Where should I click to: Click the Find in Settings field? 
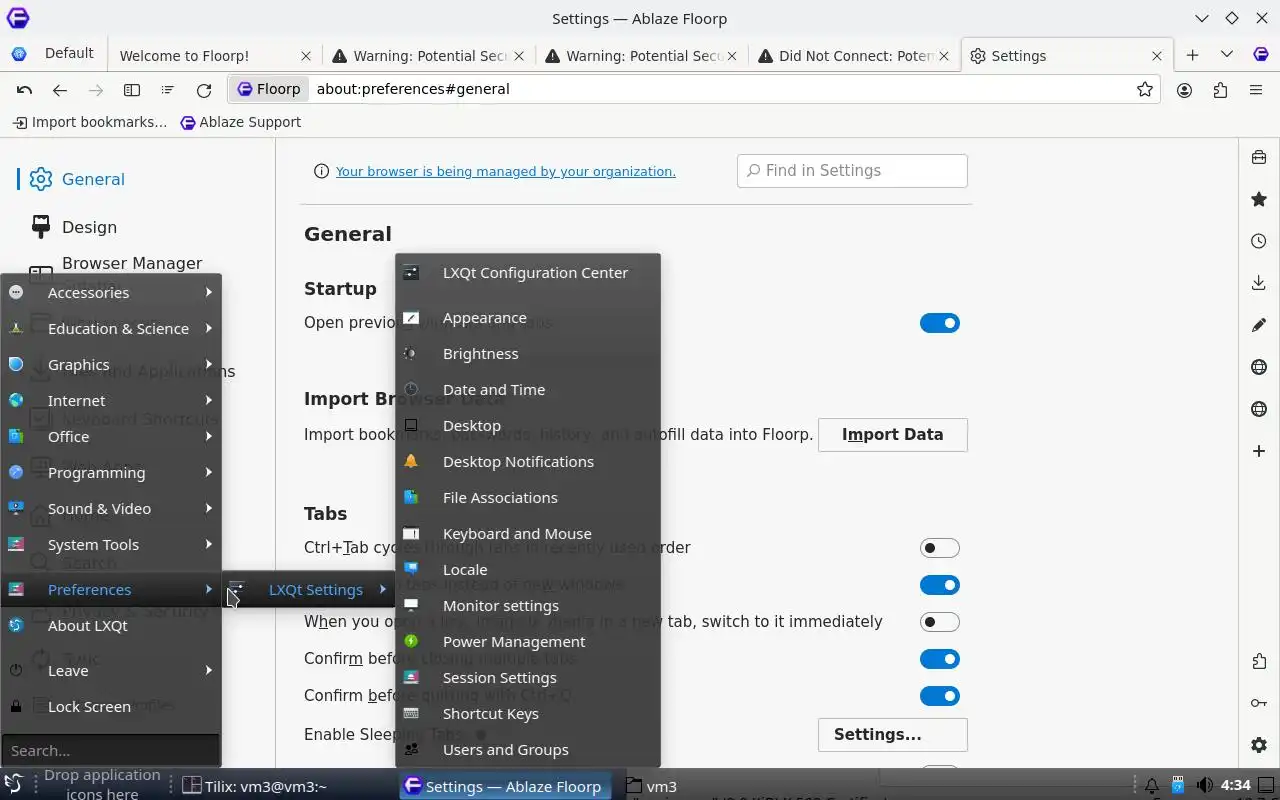tap(852, 171)
